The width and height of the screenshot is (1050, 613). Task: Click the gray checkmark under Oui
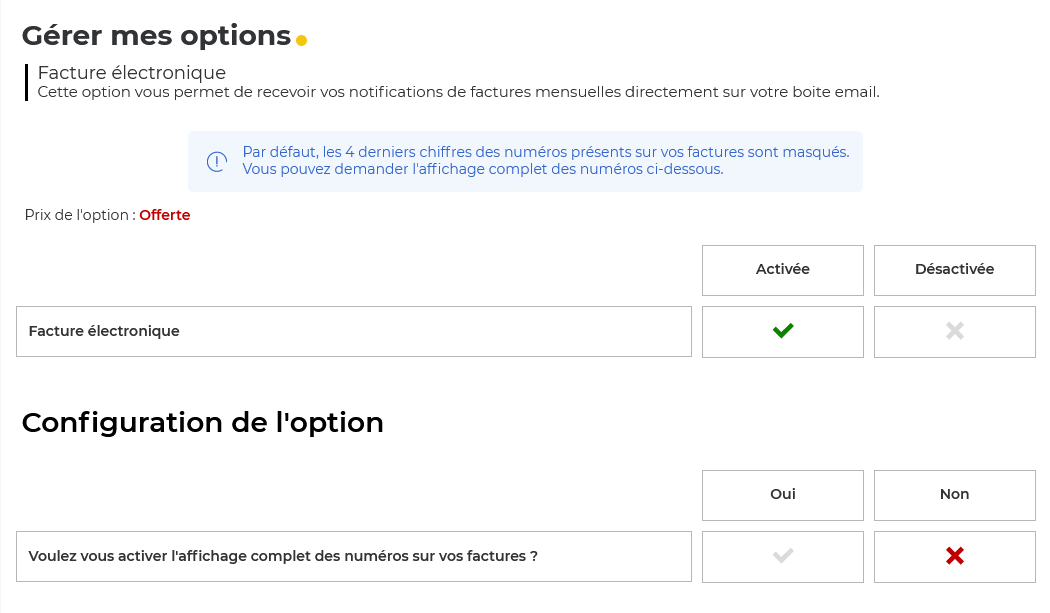[783, 556]
